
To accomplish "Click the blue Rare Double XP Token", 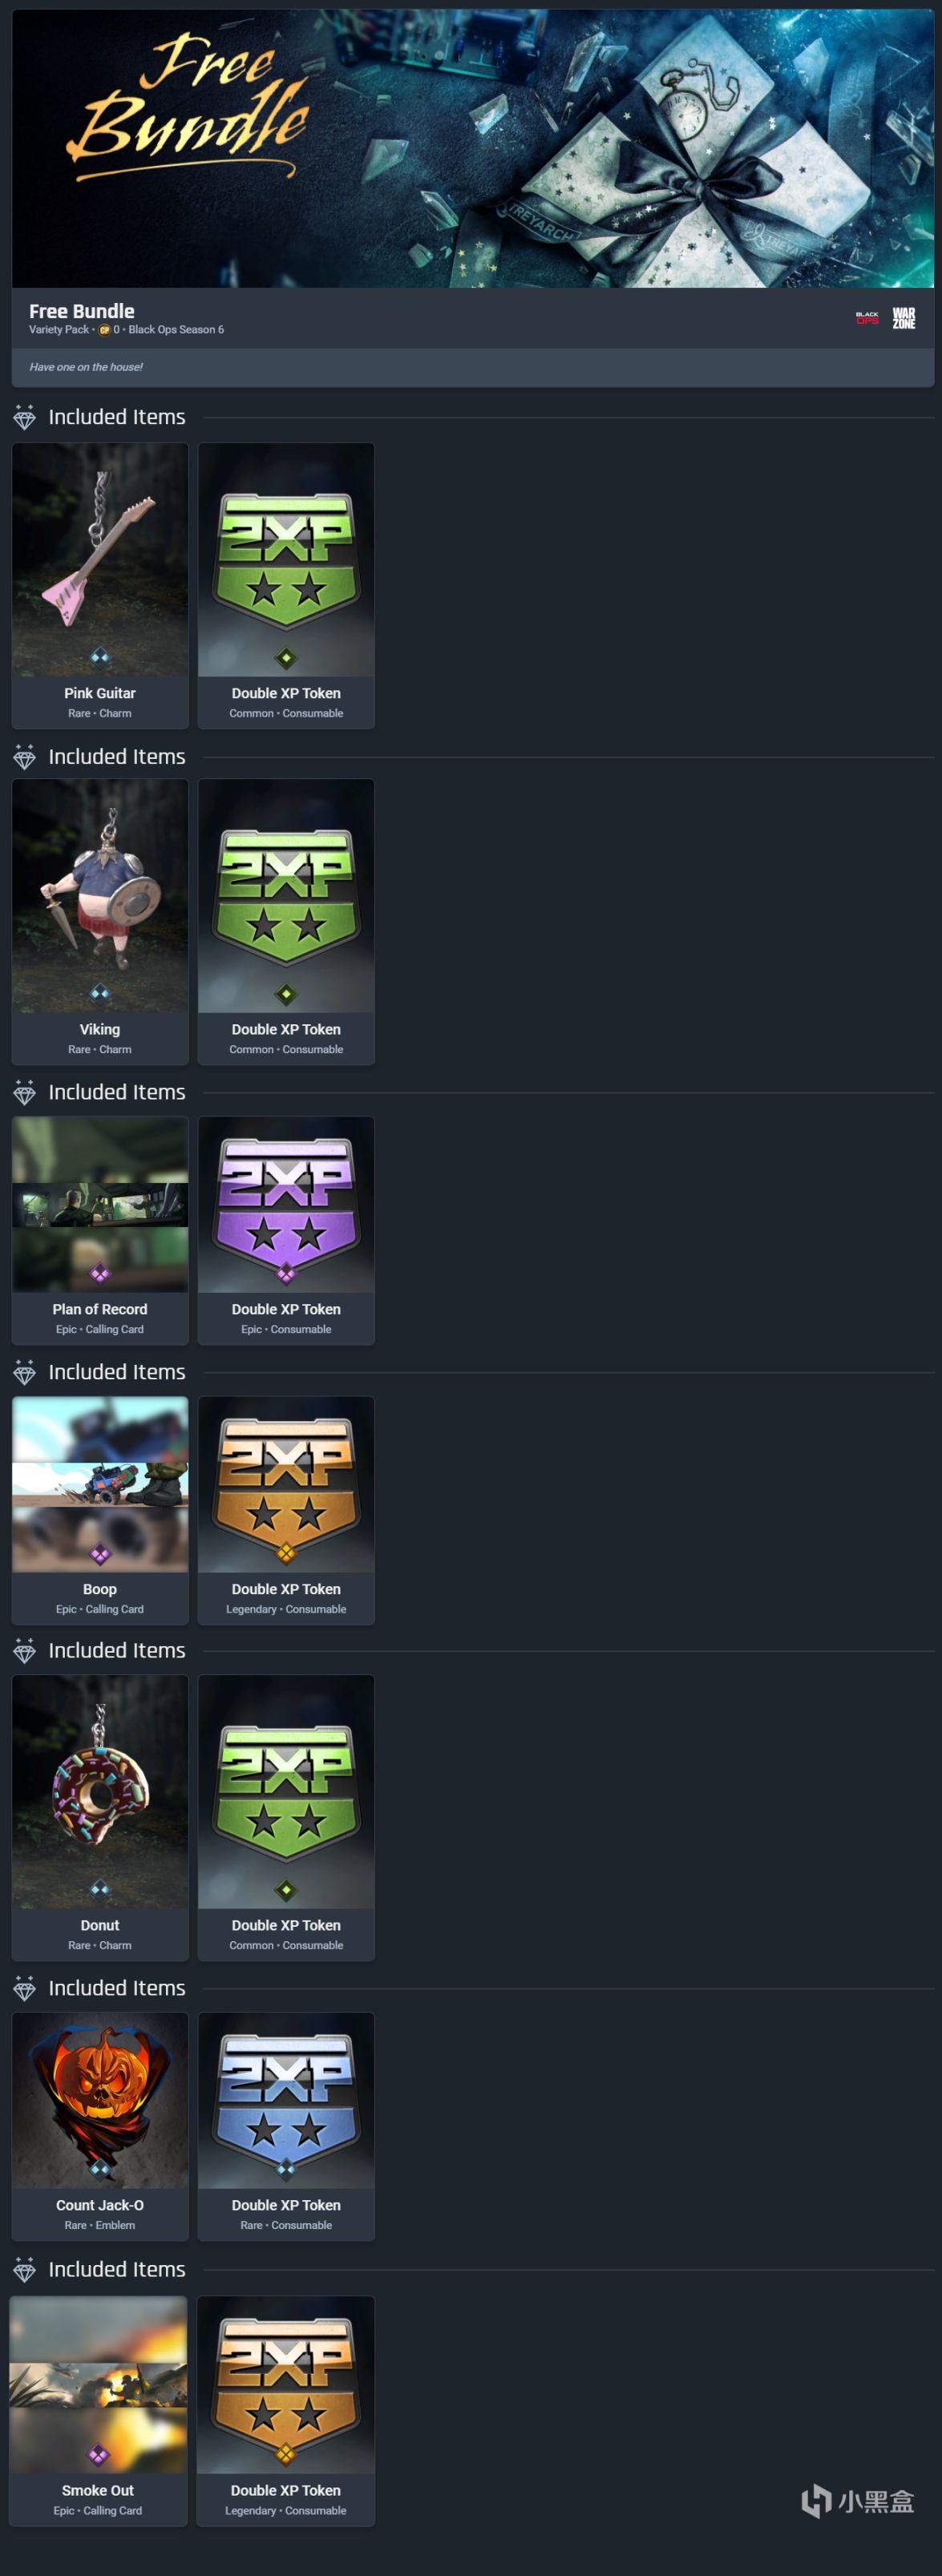I will tap(286, 2127).
